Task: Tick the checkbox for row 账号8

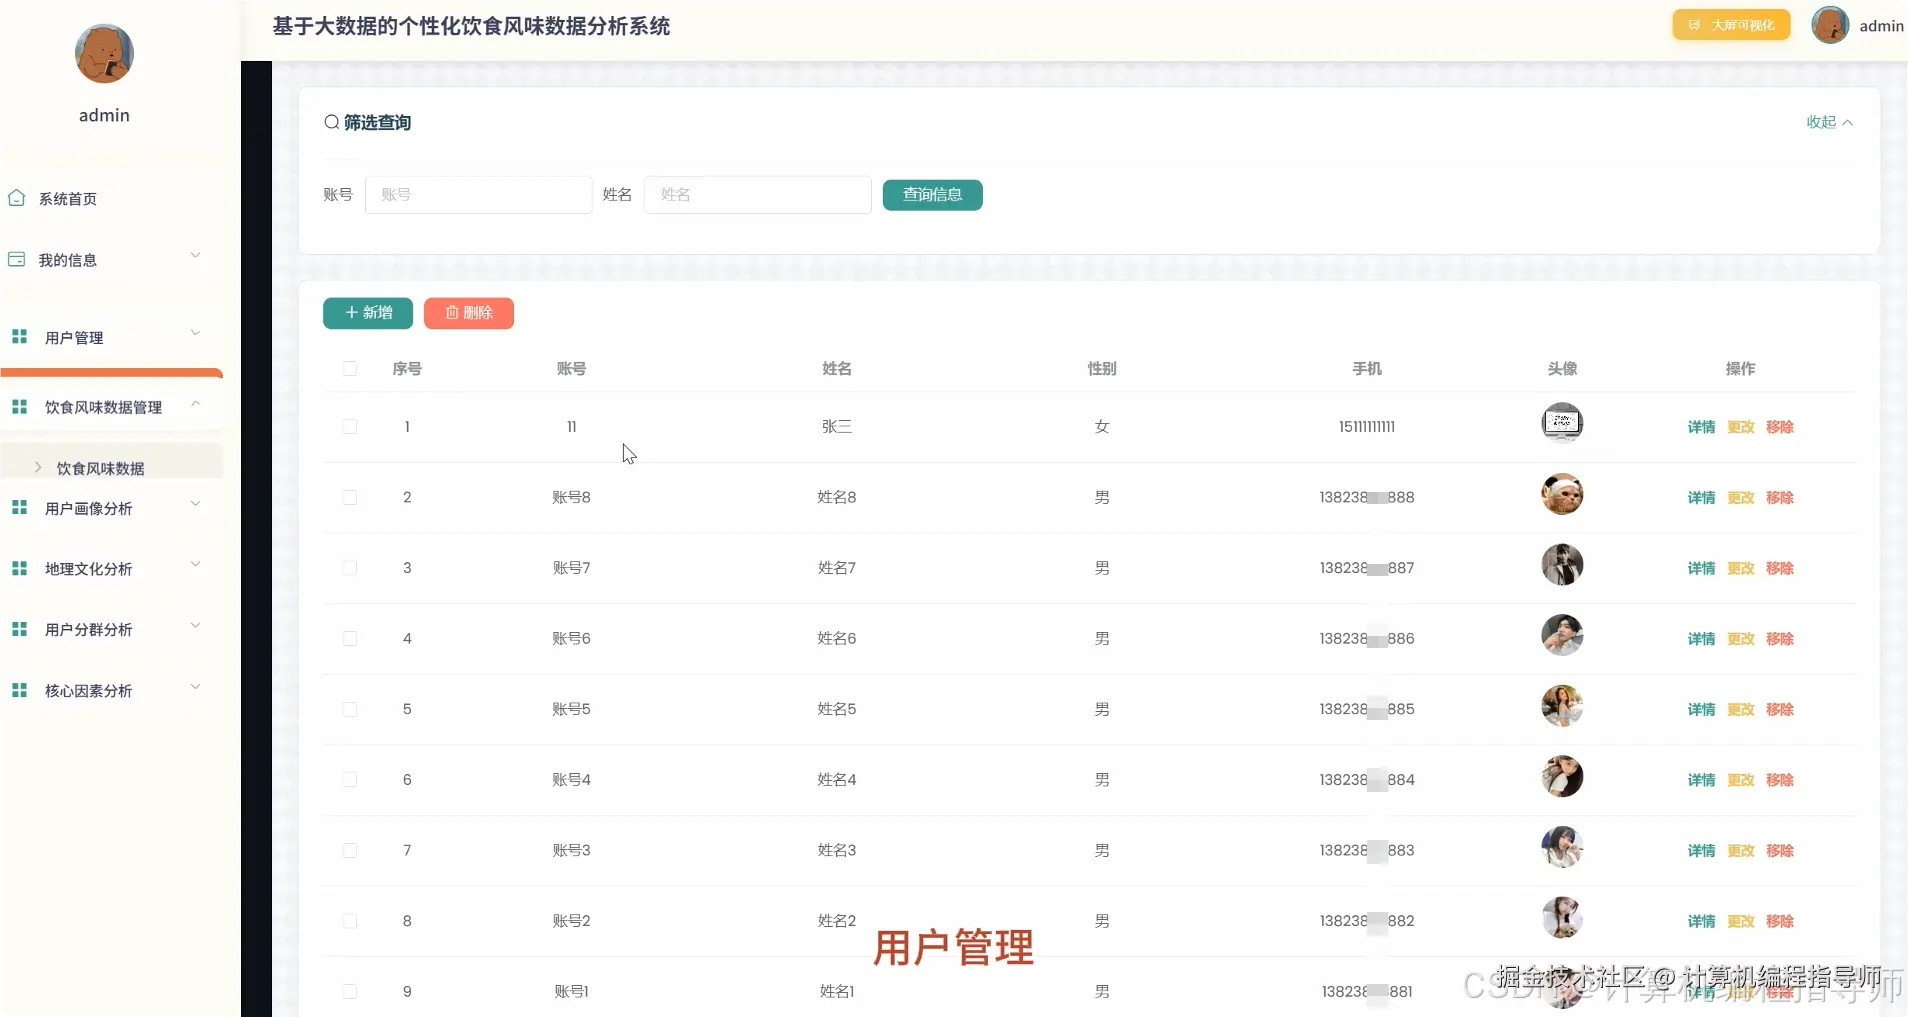Action: pyautogui.click(x=350, y=497)
